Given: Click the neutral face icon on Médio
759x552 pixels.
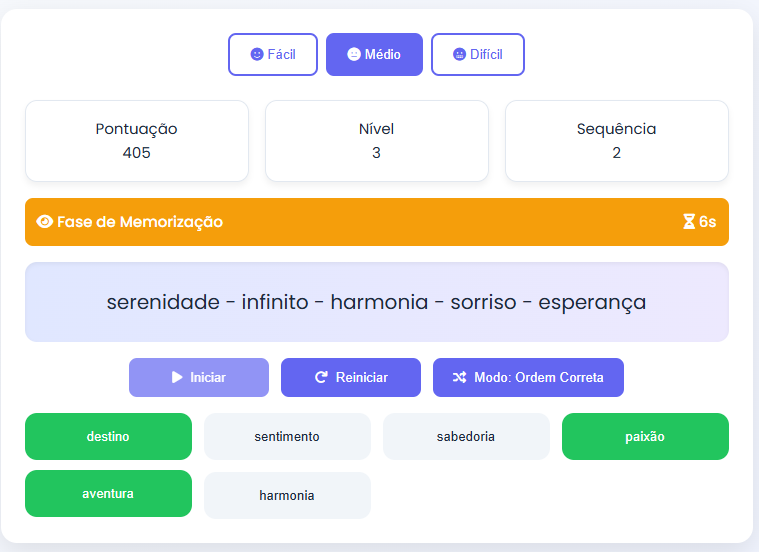Looking at the screenshot, I should click(x=354, y=55).
